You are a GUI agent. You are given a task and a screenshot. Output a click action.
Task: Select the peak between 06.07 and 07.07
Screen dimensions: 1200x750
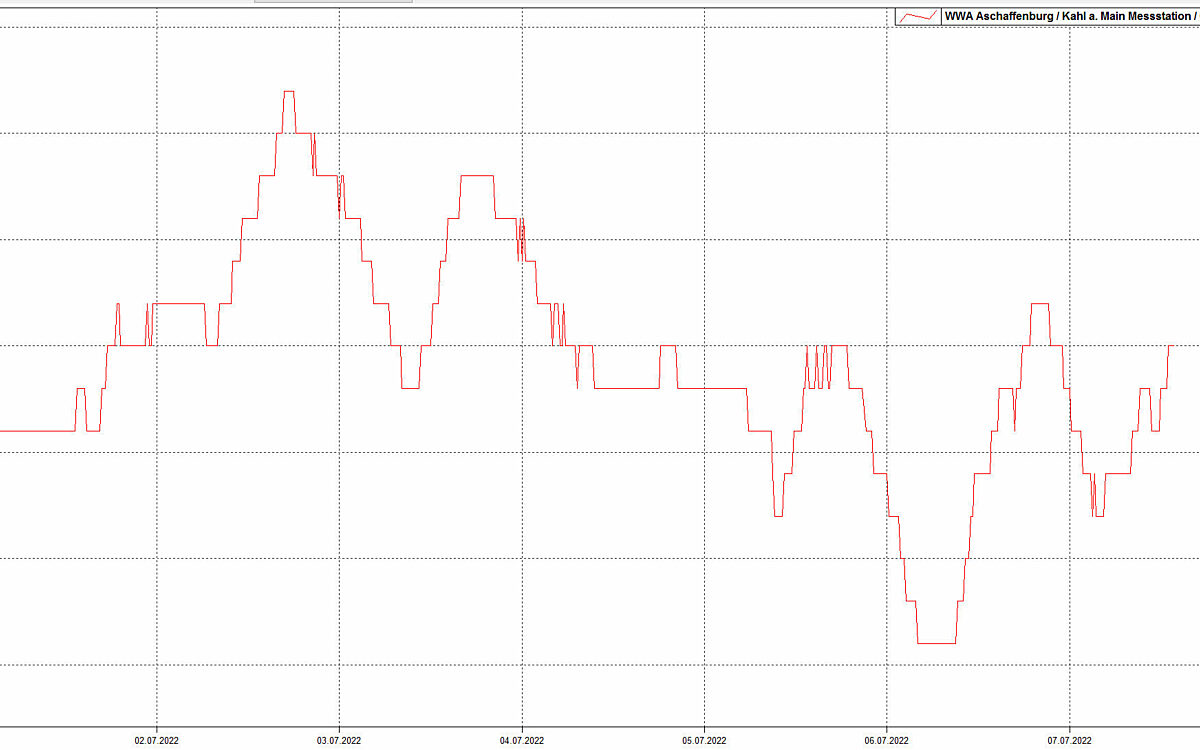click(x=1039, y=303)
